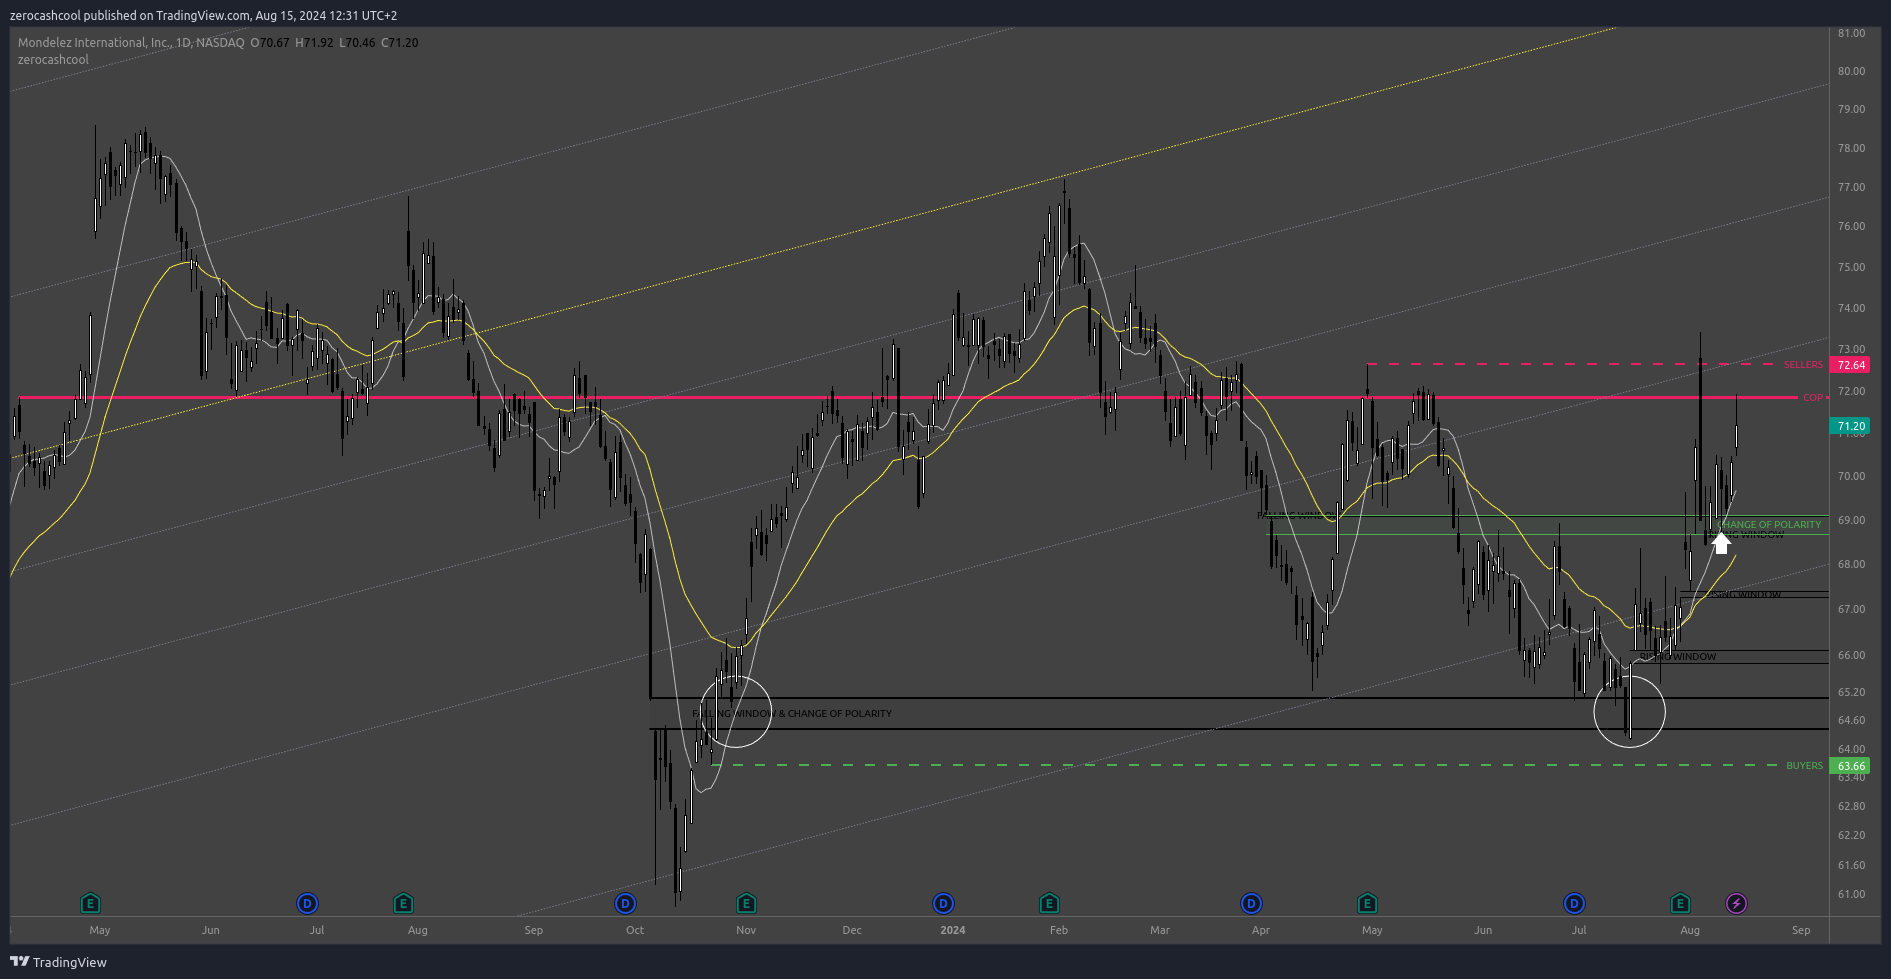Click the 71.20 current price tag
The width and height of the screenshot is (1891, 979).
pyautogui.click(x=1851, y=426)
